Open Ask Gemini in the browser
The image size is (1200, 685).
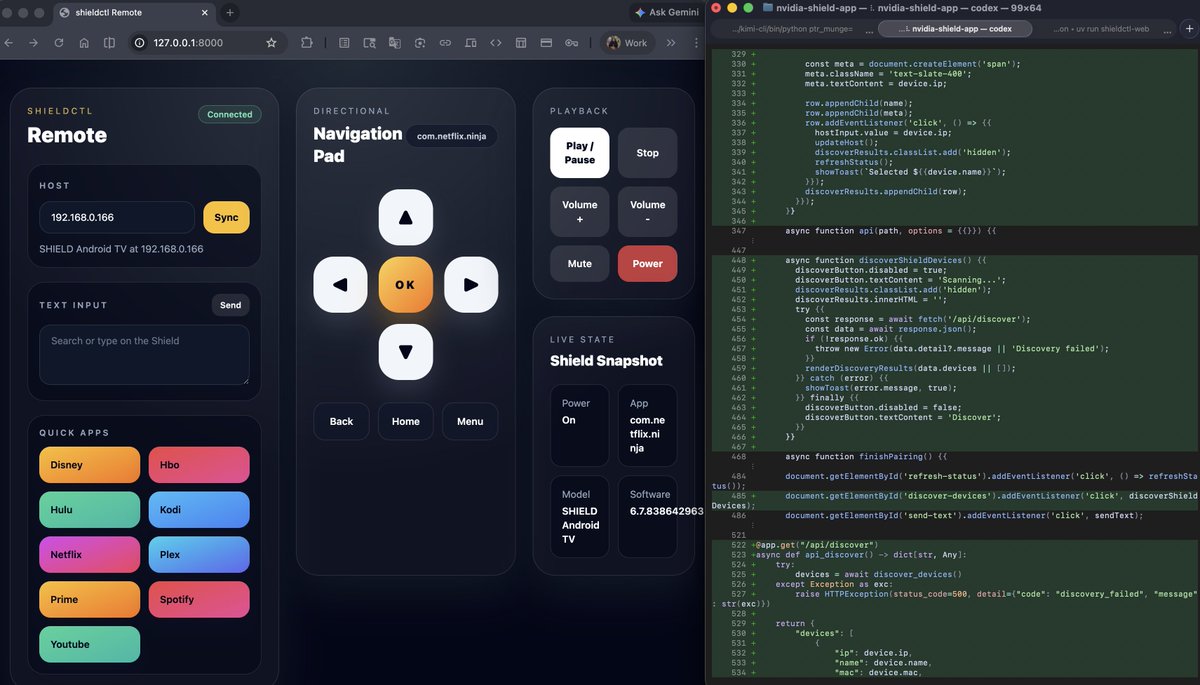[x=667, y=13]
